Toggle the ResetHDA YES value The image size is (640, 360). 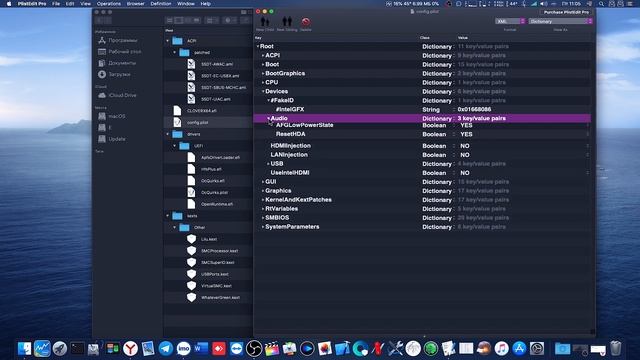[x=466, y=134]
